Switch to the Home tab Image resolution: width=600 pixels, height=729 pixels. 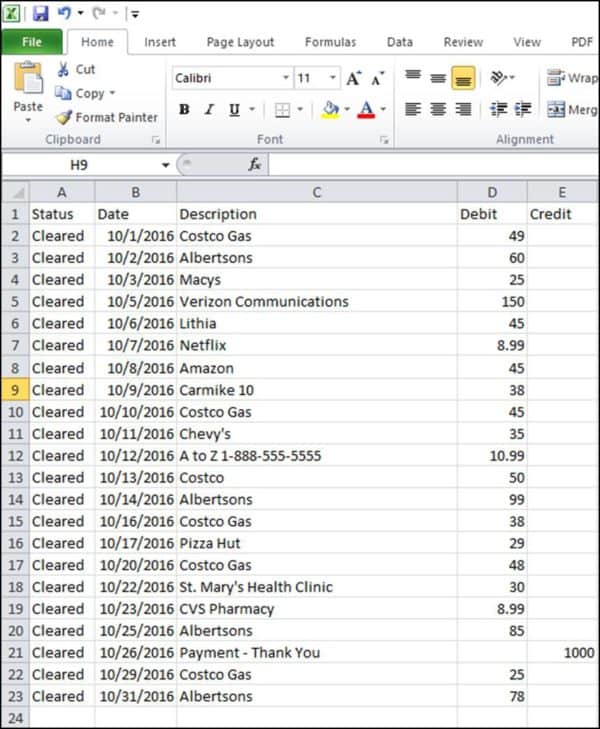point(97,42)
